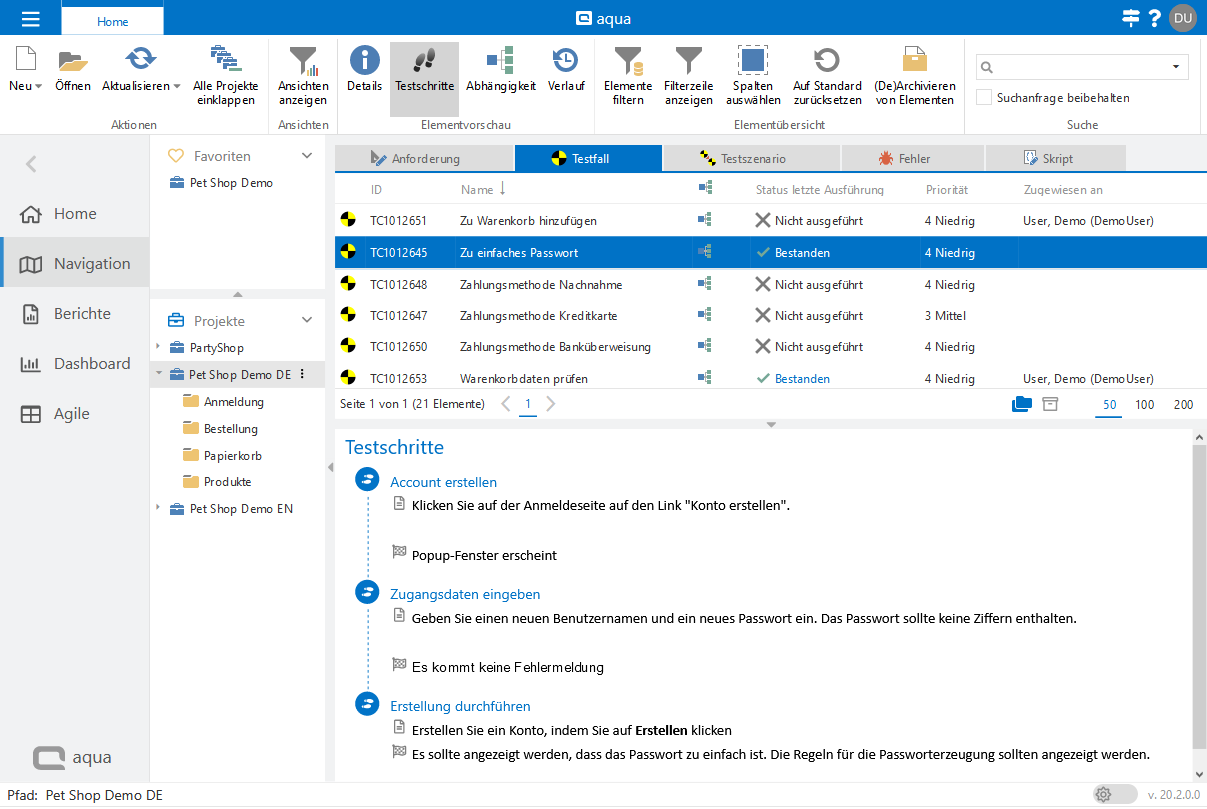Reset view with Auf Standard zurücksetzen
1207x809 pixels.
[x=827, y=64]
